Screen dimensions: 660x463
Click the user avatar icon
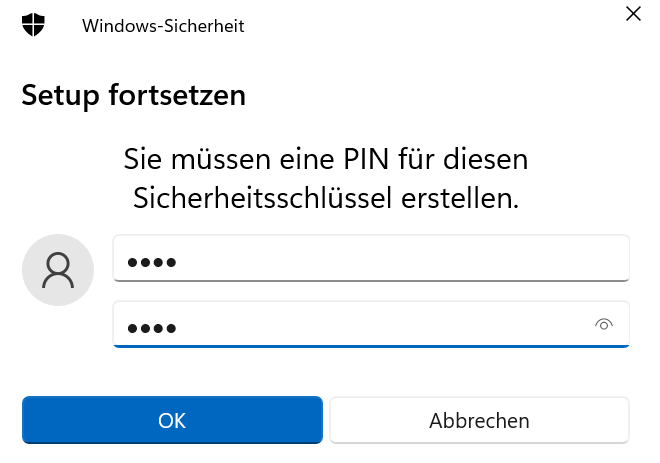(x=58, y=269)
